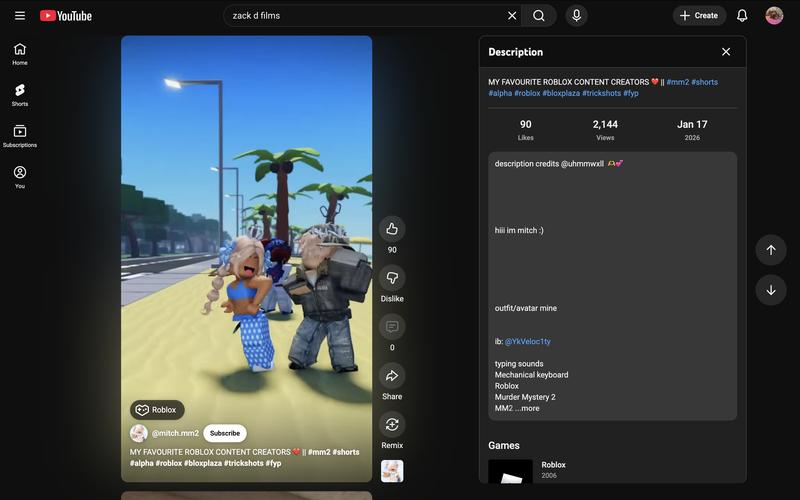Click the YouTube logo
This screenshot has height=500, width=800.
pos(66,16)
